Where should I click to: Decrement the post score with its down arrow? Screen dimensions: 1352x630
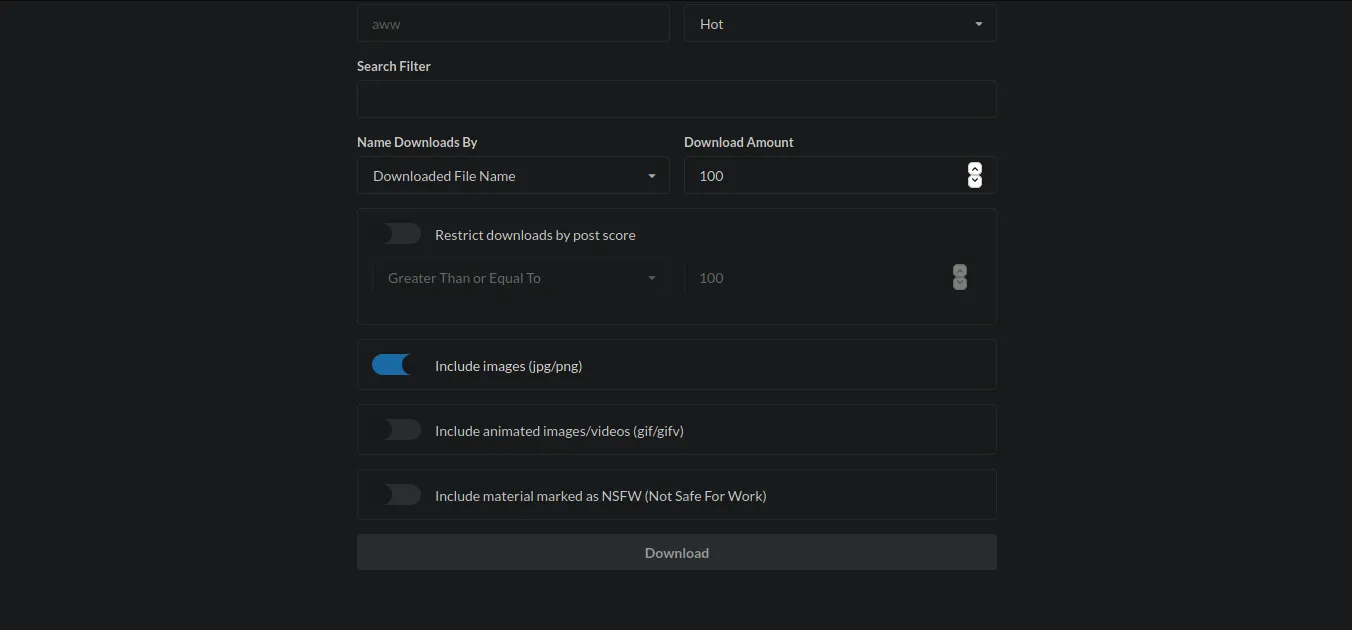point(959,283)
